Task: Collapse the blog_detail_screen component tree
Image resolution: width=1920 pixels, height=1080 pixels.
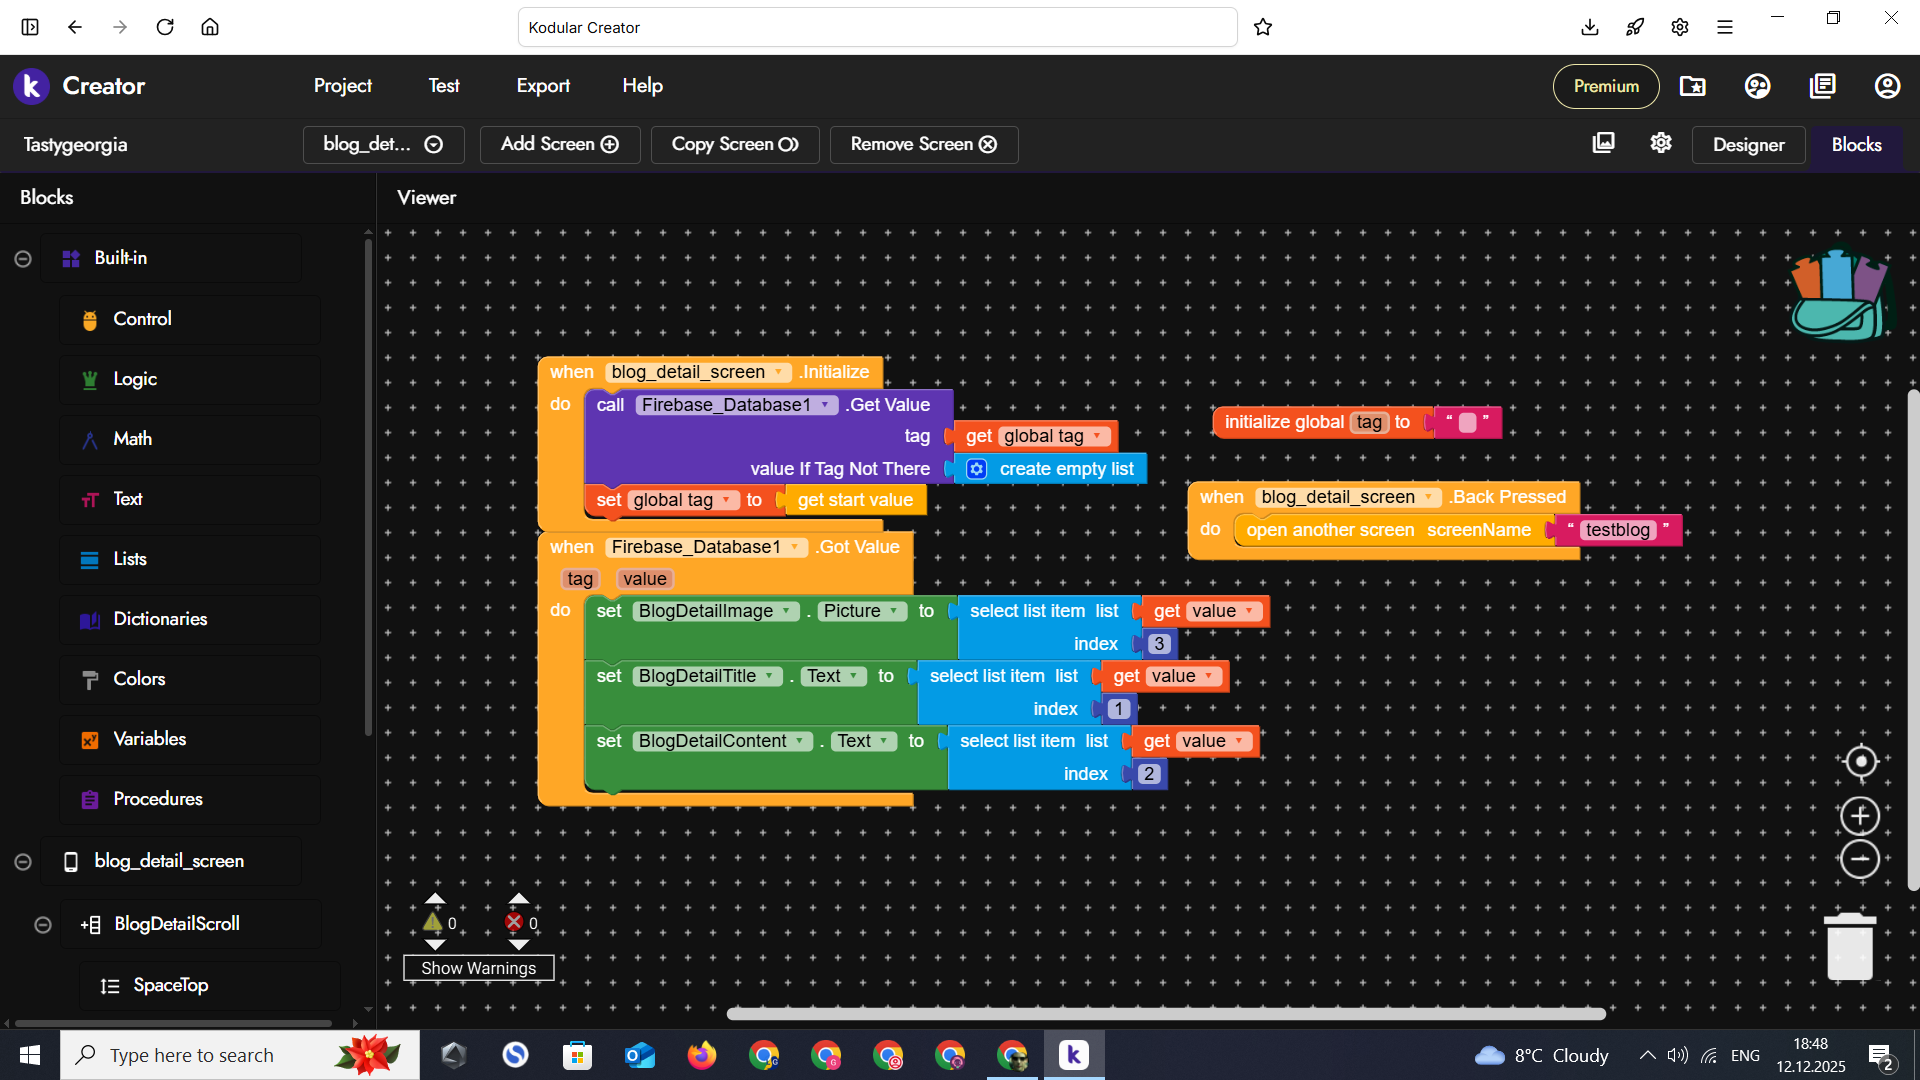Action: [x=23, y=862]
